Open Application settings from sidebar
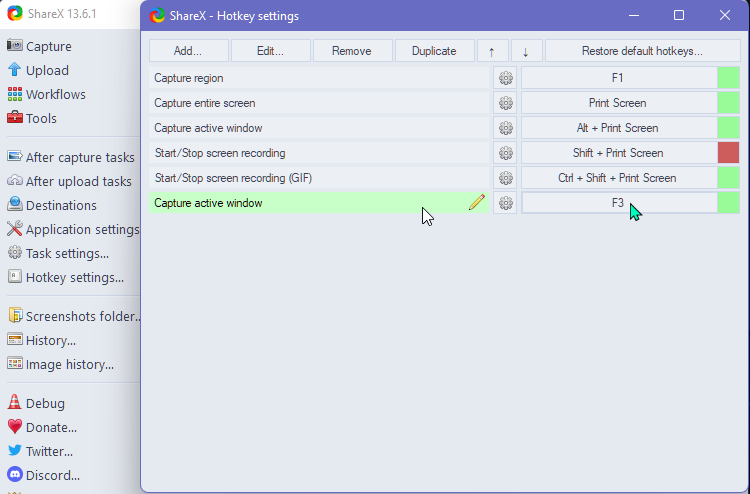 pyautogui.click(x=73, y=229)
